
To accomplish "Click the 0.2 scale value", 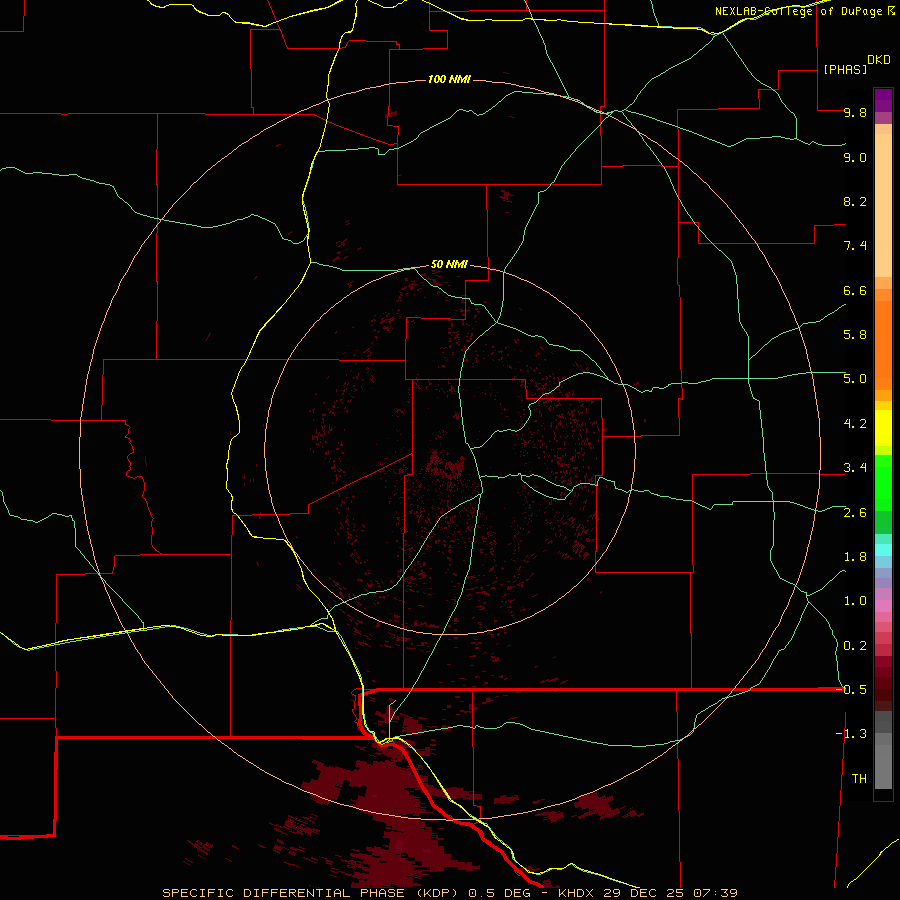I will [x=855, y=646].
